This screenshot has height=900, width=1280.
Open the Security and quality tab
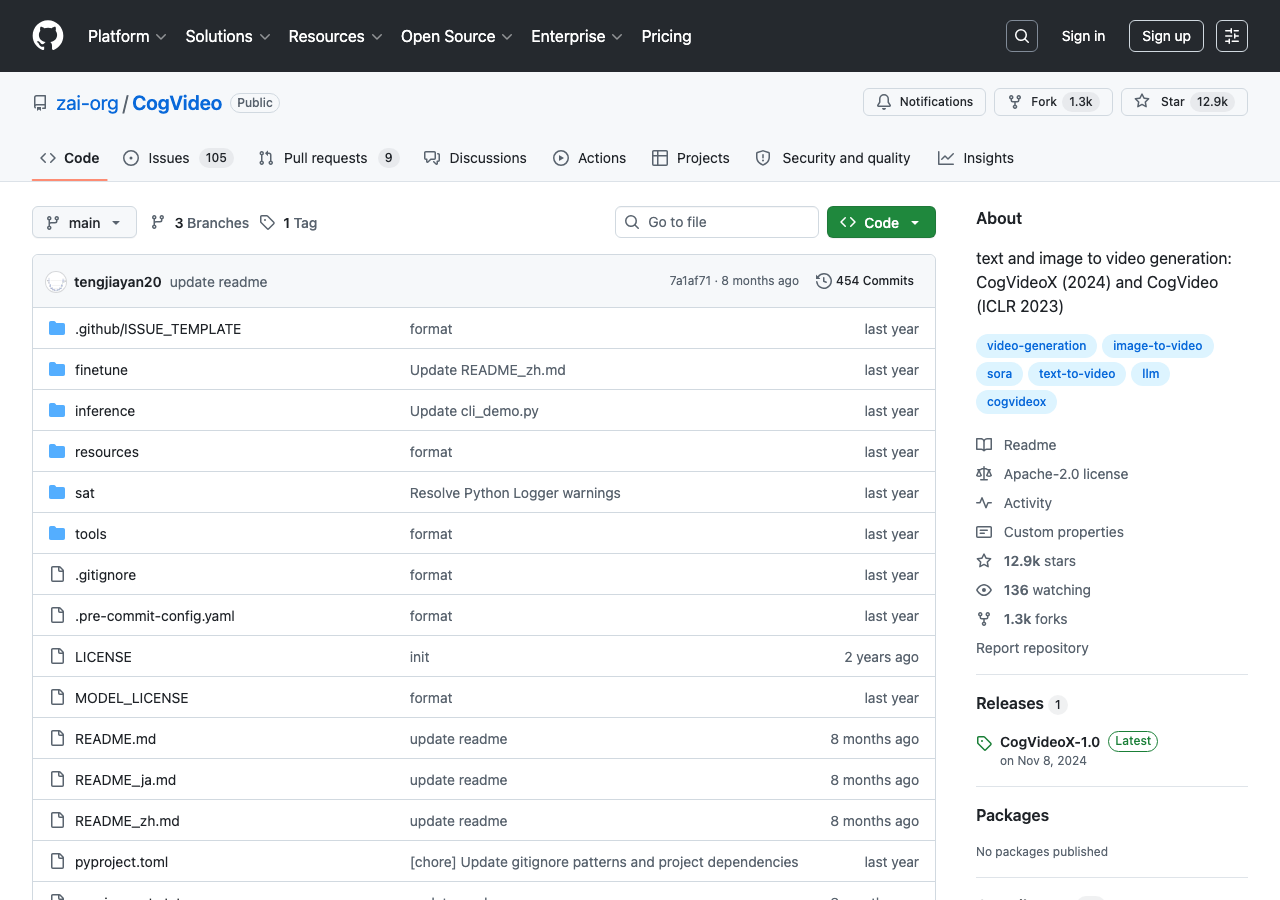(x=833, y=158)
